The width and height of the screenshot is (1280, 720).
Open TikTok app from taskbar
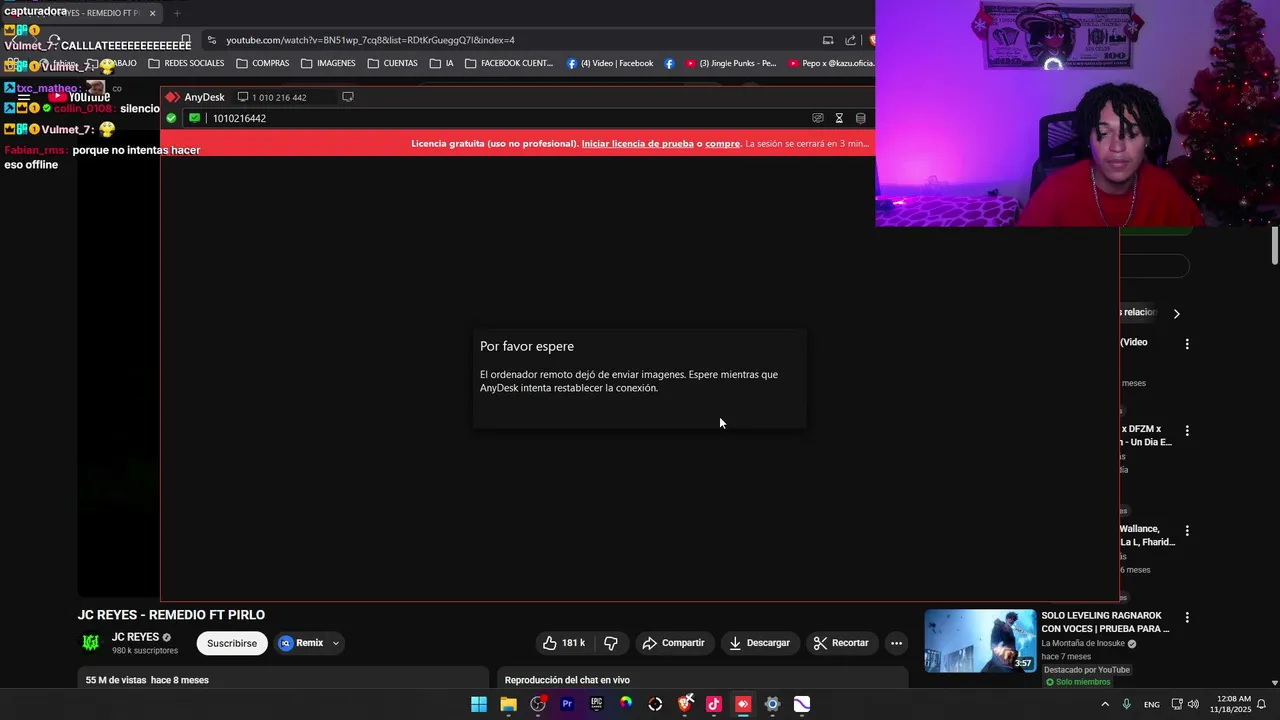[714, 704]
